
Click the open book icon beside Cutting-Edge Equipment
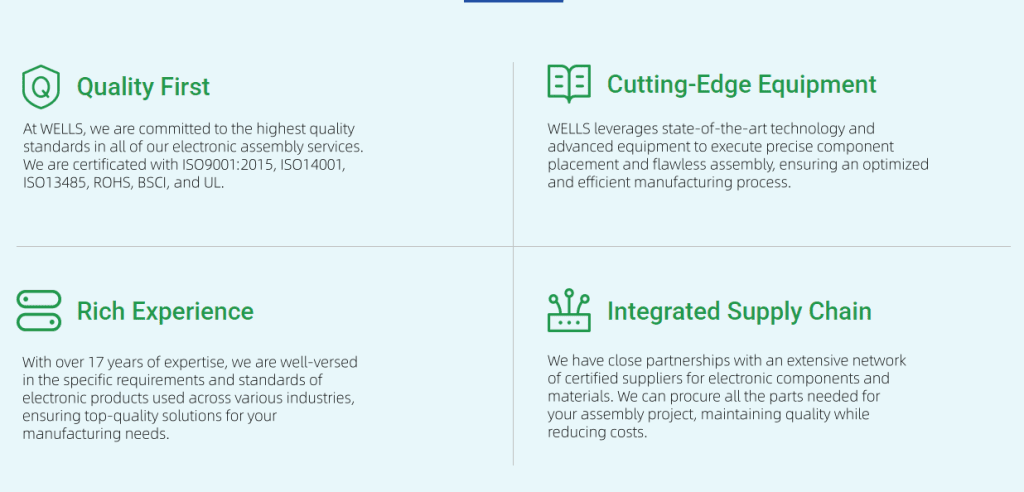(x=569, y=83)
